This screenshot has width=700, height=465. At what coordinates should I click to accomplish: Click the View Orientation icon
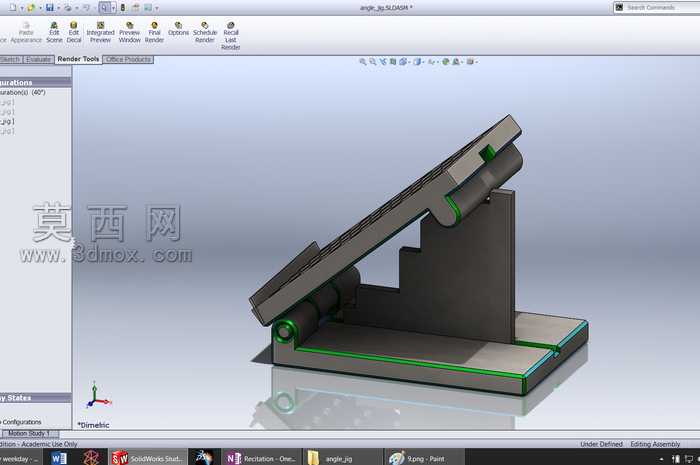tap(403, 62)
